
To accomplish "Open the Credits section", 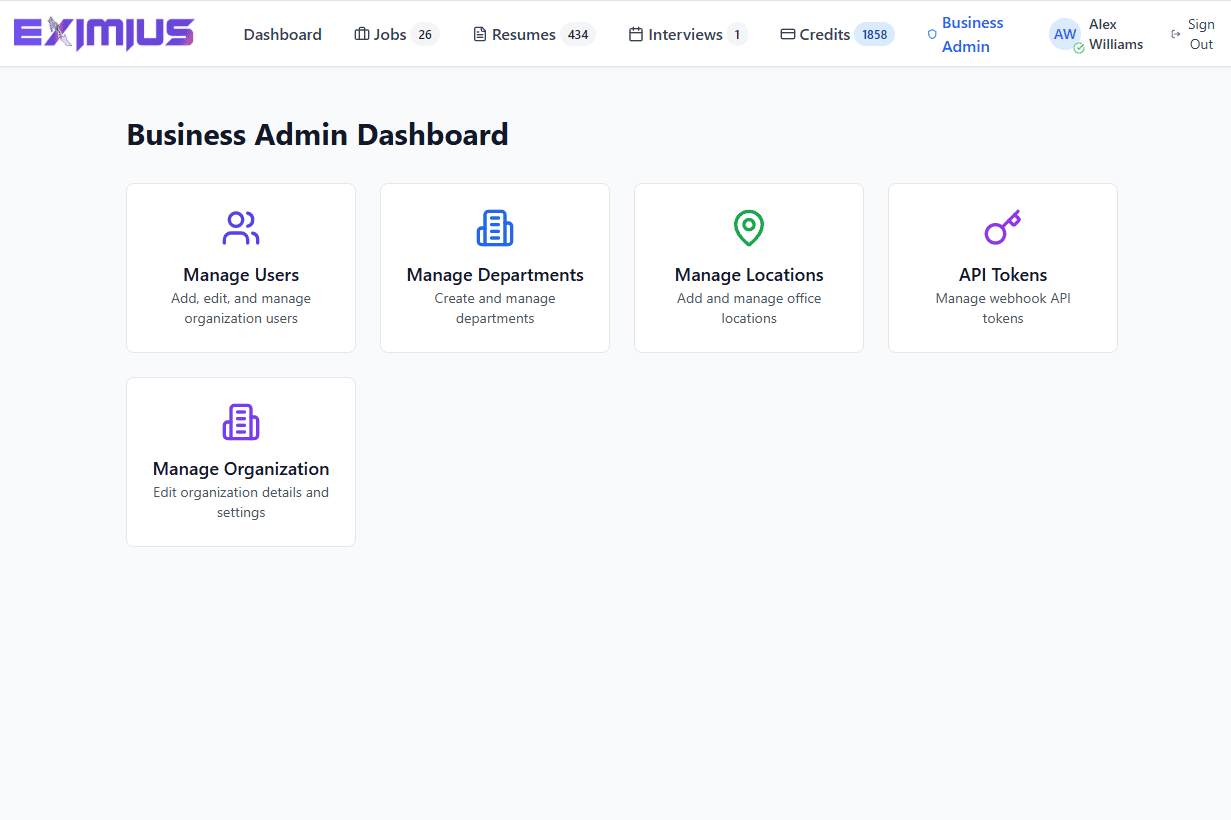I will pyautogui.click(x=824, y=34).
